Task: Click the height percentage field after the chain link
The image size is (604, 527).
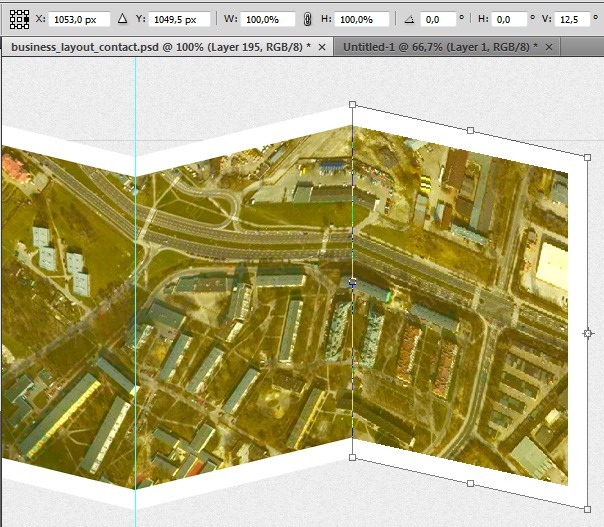Action: pyautogui.click(x=362, y=19)
